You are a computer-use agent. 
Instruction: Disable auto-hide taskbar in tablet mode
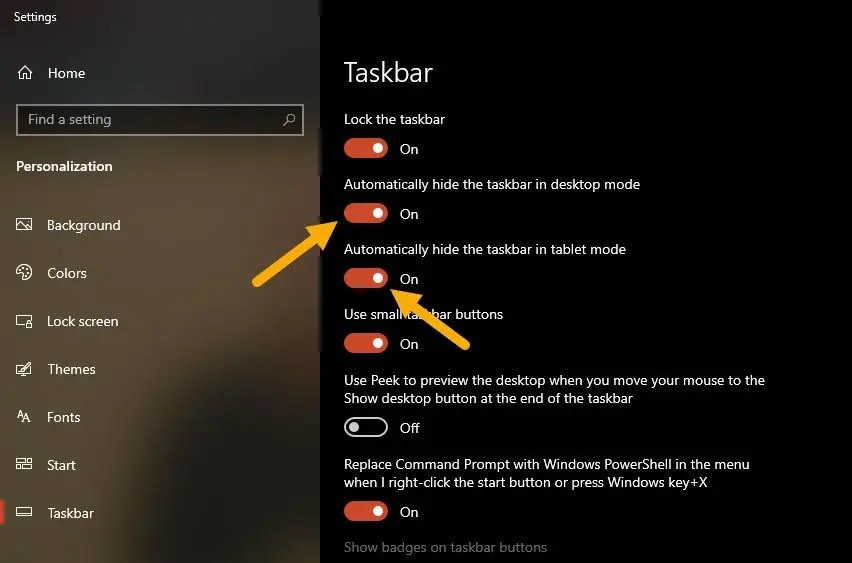[x=366, y=278]
